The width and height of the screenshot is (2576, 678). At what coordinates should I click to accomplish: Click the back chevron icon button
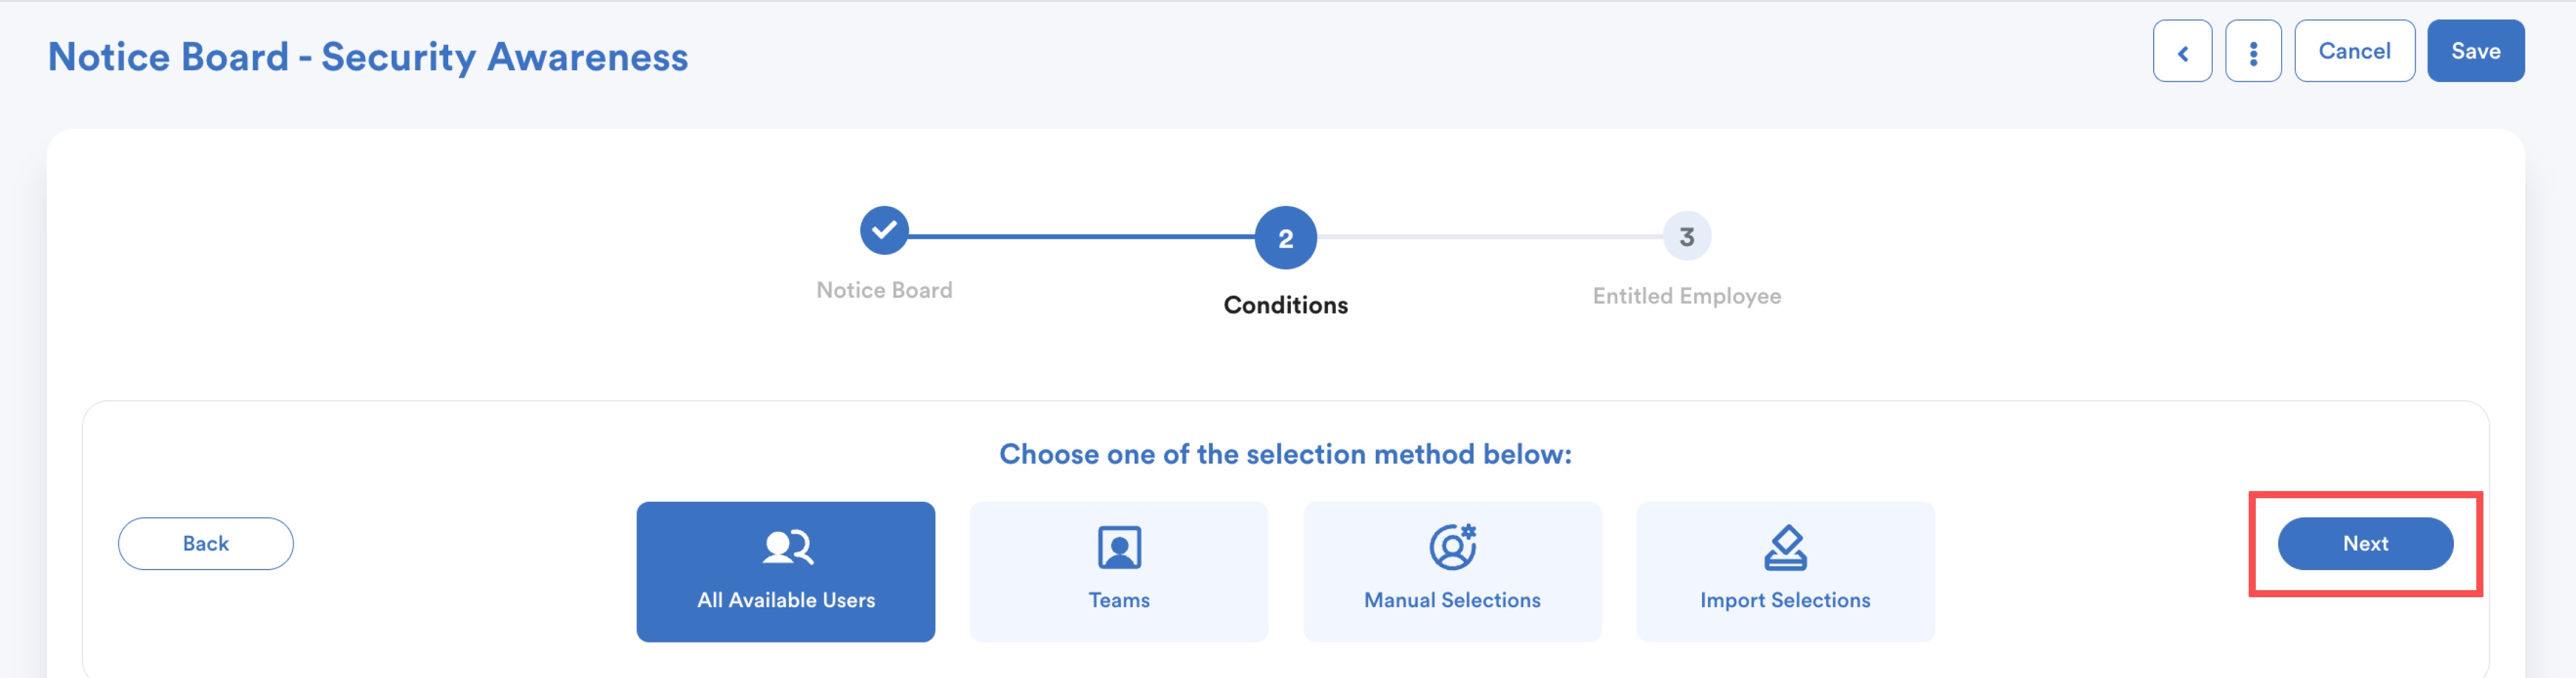[x=2182, y=51]
